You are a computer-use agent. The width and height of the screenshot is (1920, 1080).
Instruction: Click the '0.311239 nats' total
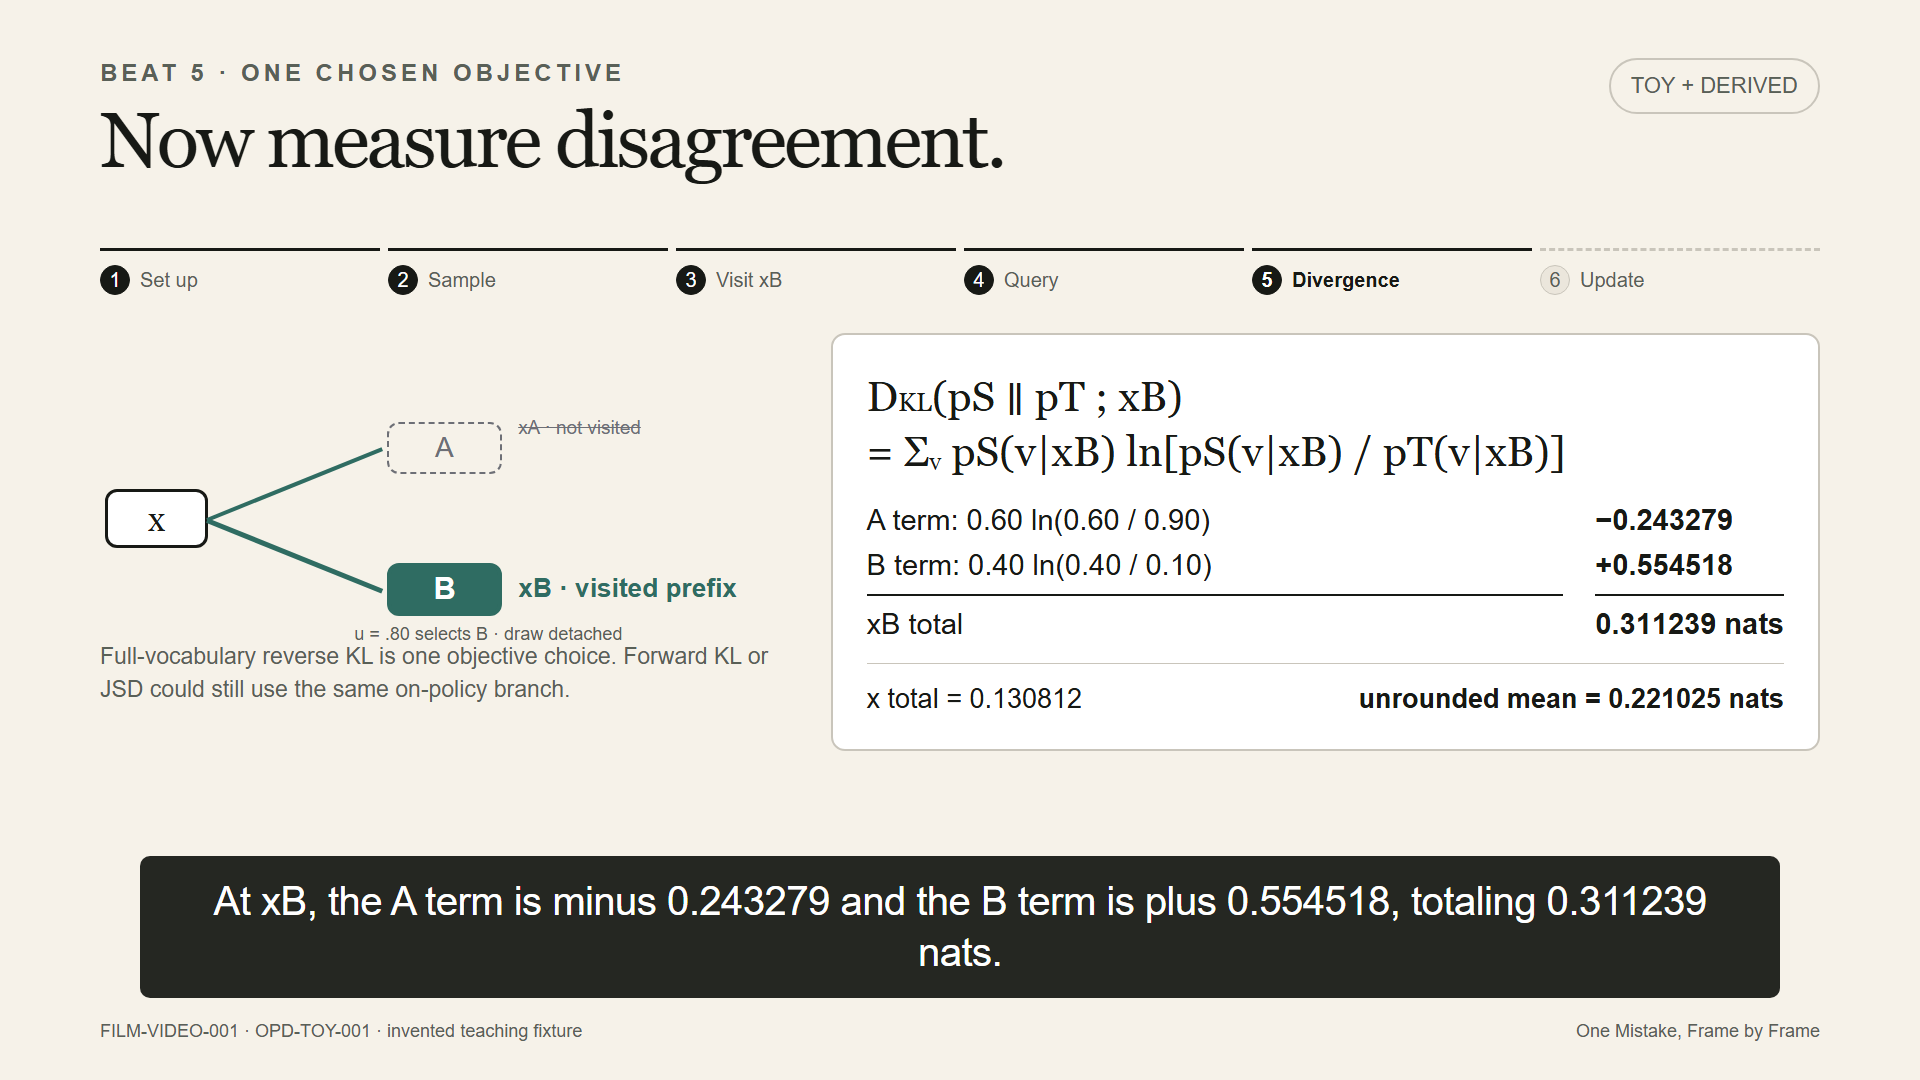(x=1689, y=624)
